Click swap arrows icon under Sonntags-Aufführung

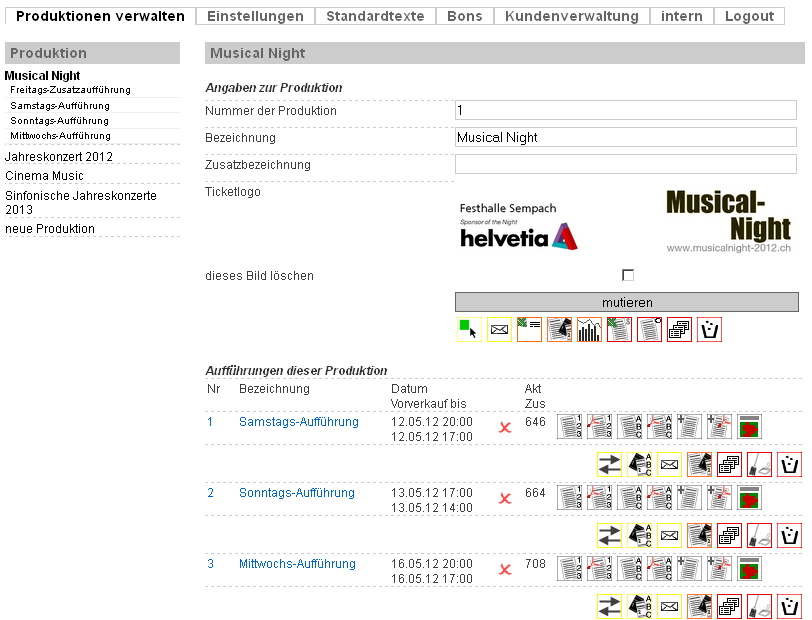coord(610,536)
